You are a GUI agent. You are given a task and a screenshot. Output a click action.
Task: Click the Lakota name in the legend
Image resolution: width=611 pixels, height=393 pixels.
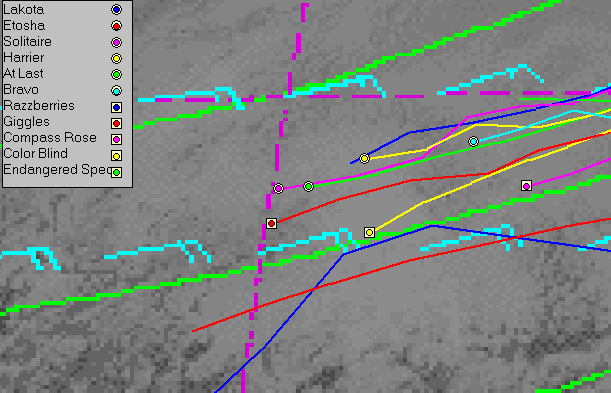click(x=23, y=9)
